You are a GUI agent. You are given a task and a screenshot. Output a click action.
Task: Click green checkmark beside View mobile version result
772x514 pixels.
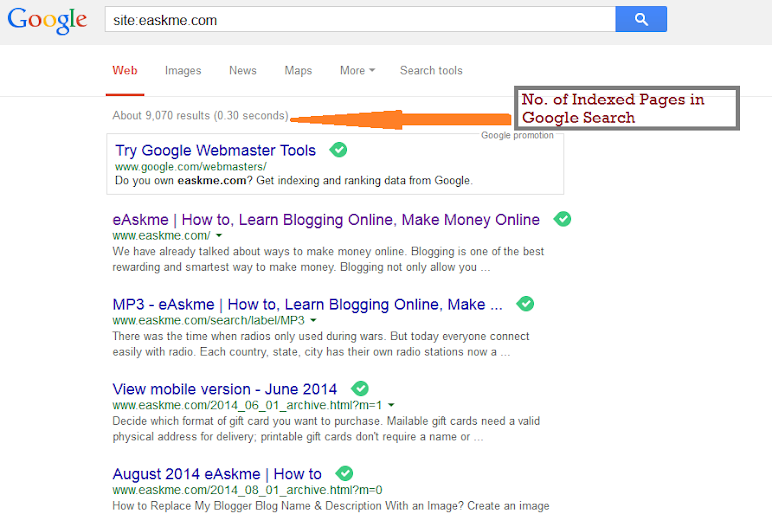point(360,388)
